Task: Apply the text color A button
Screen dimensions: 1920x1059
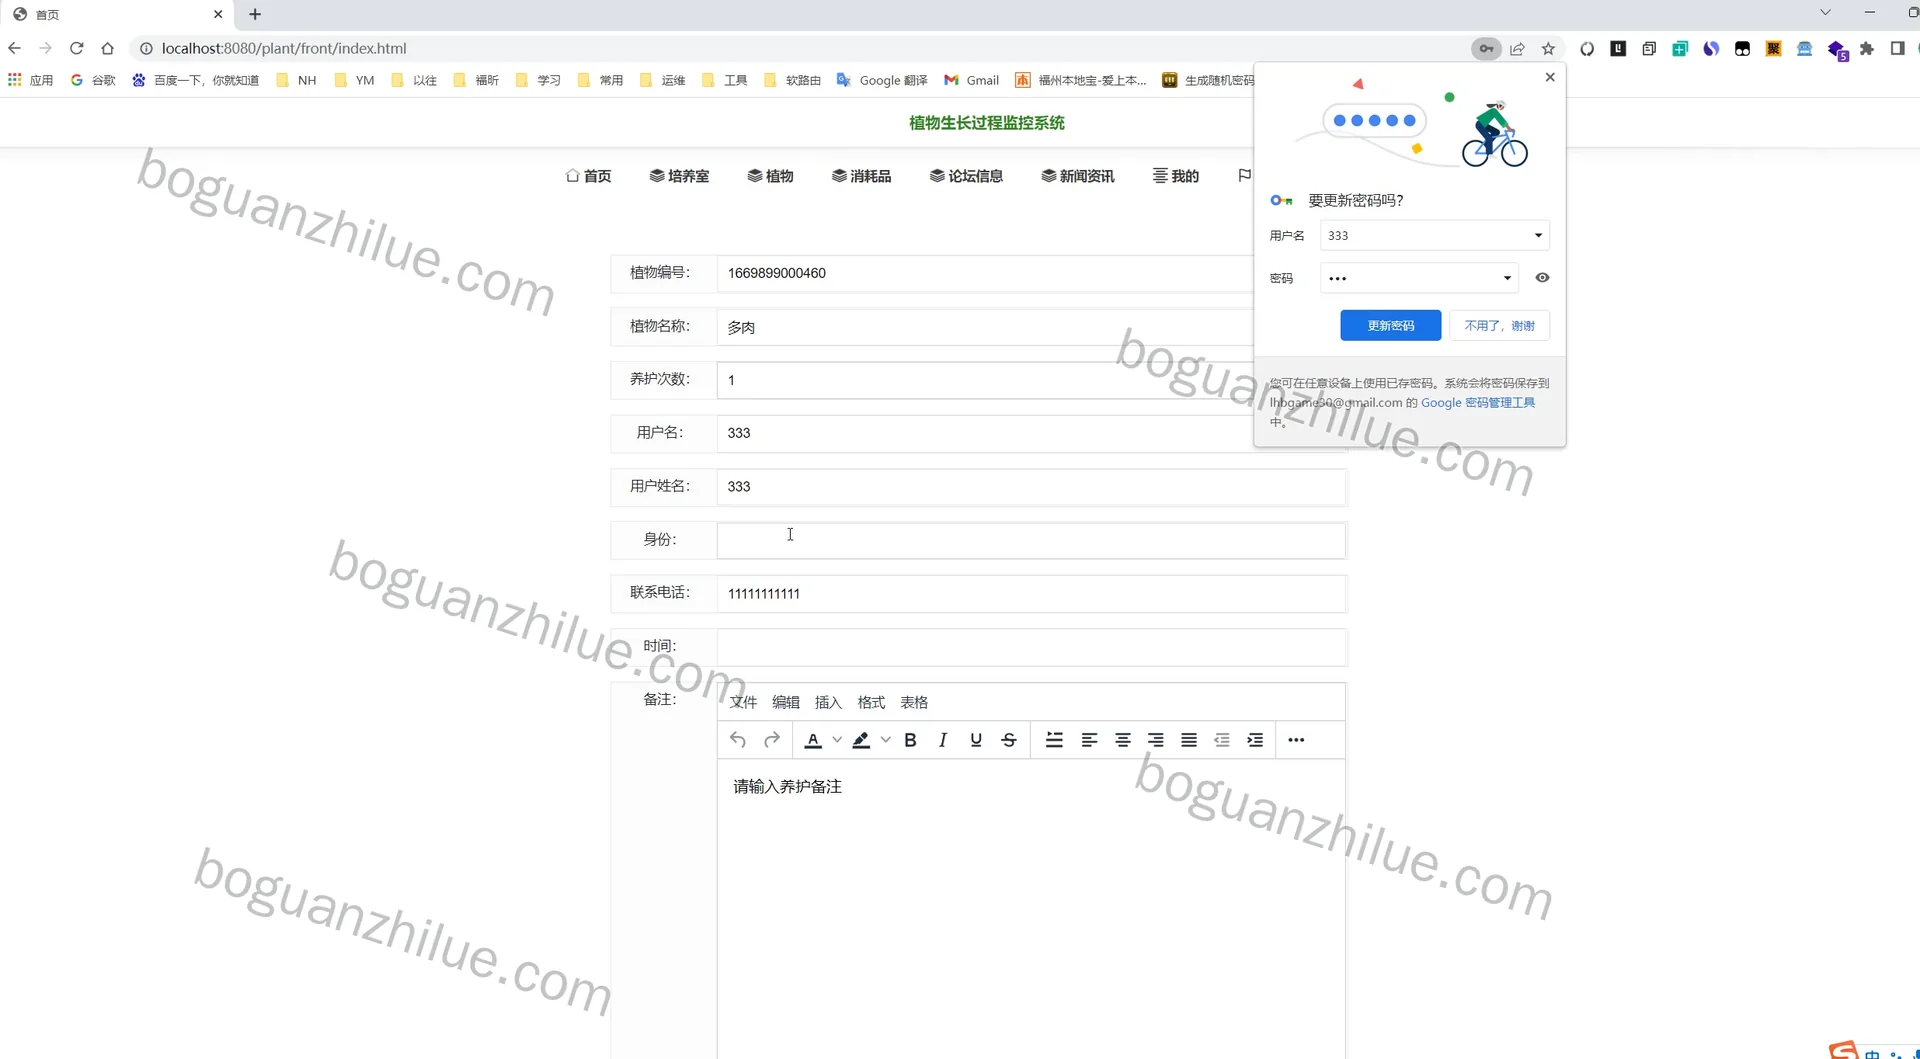Action: [x=813, y=740]
